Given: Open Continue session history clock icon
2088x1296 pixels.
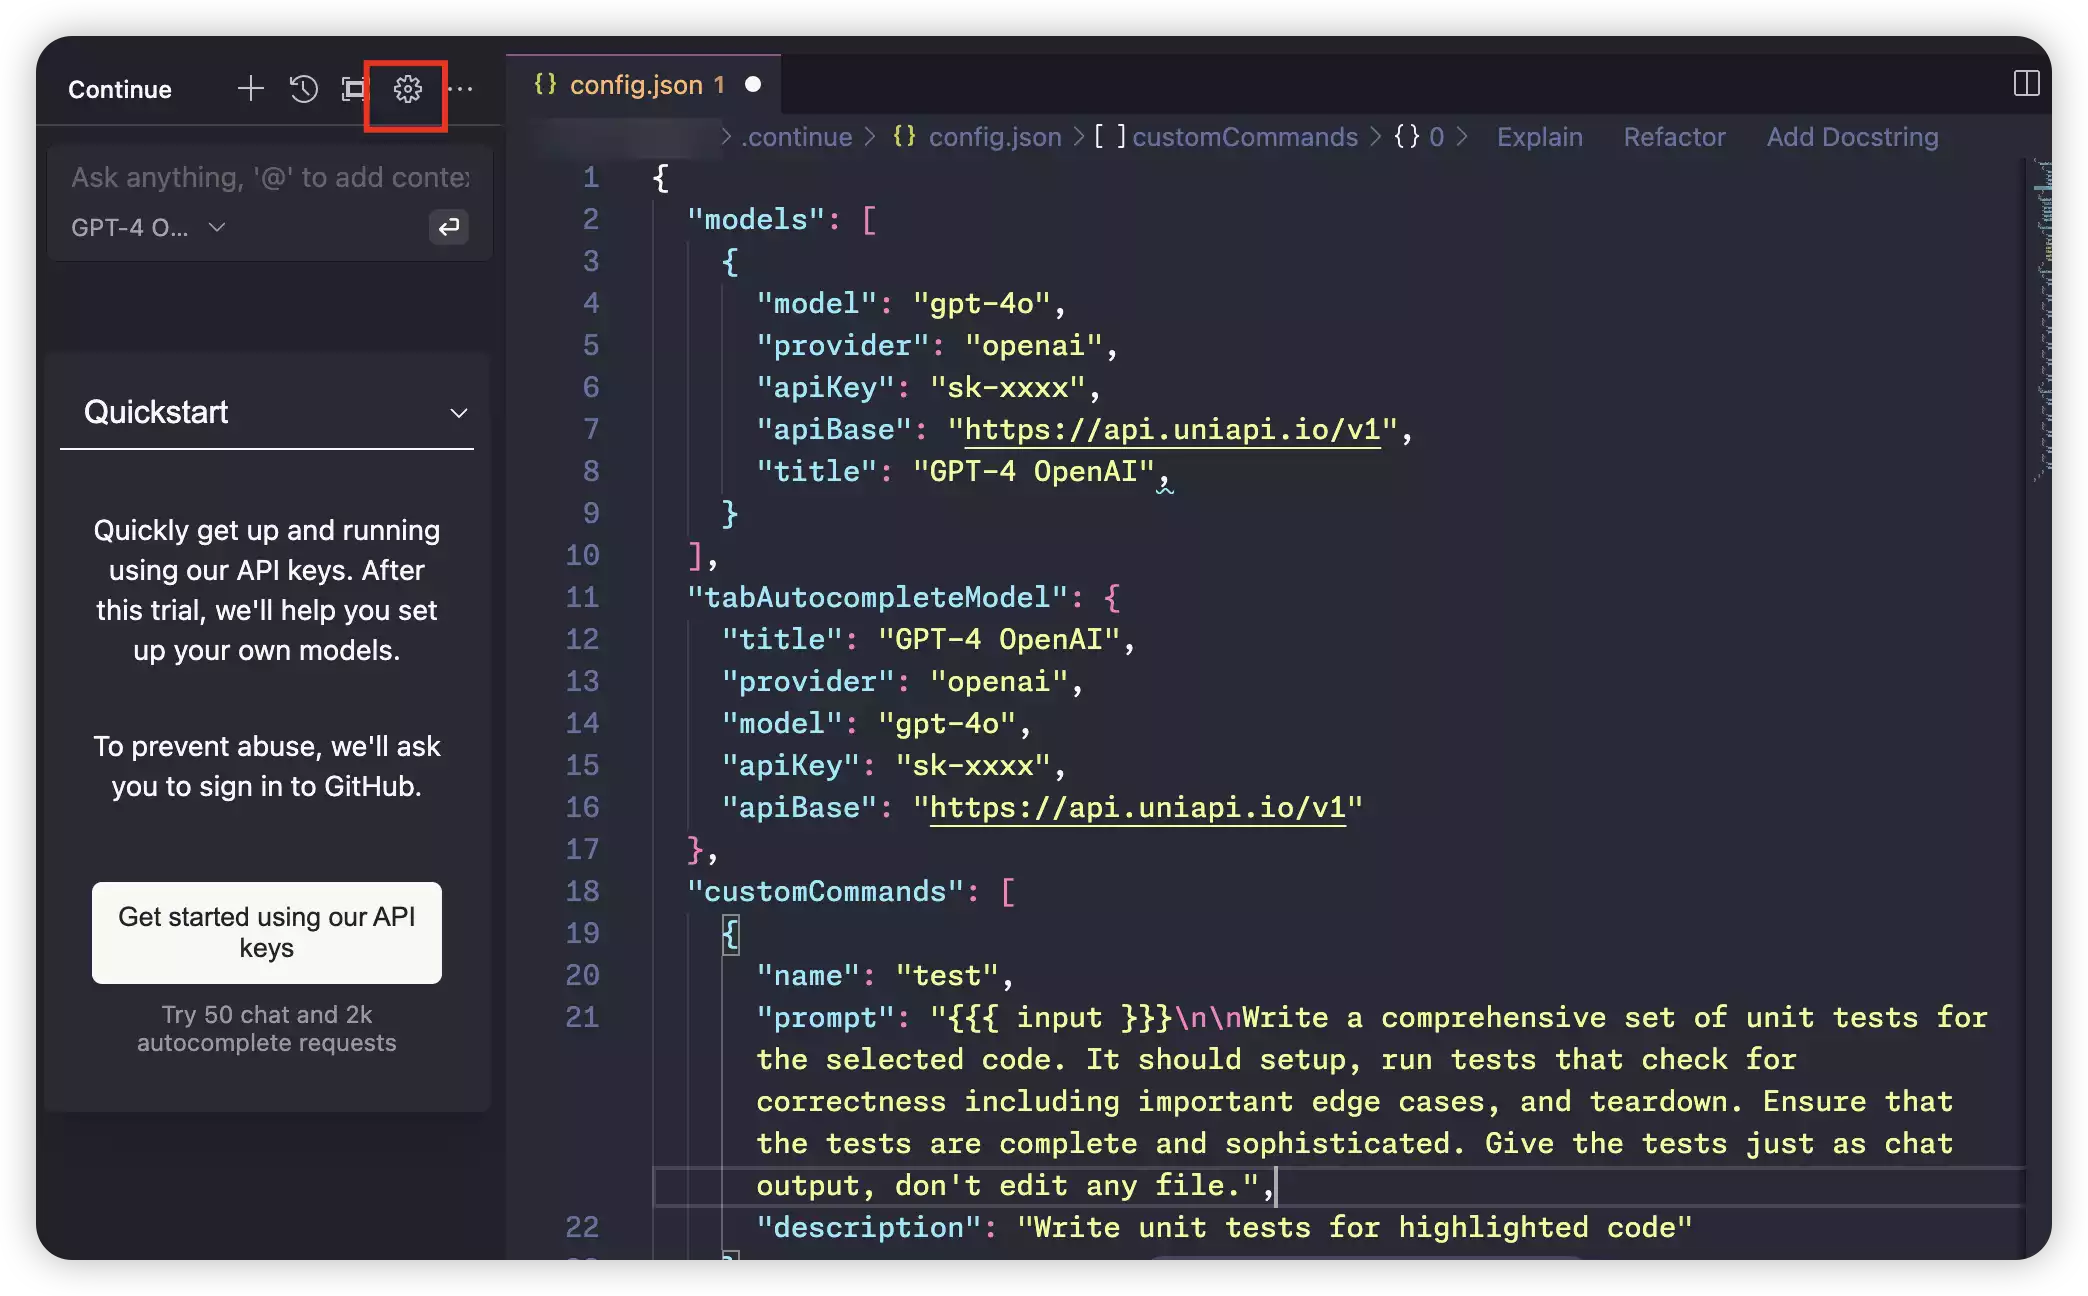Looking at the screenshot, I should coord(303,89).
